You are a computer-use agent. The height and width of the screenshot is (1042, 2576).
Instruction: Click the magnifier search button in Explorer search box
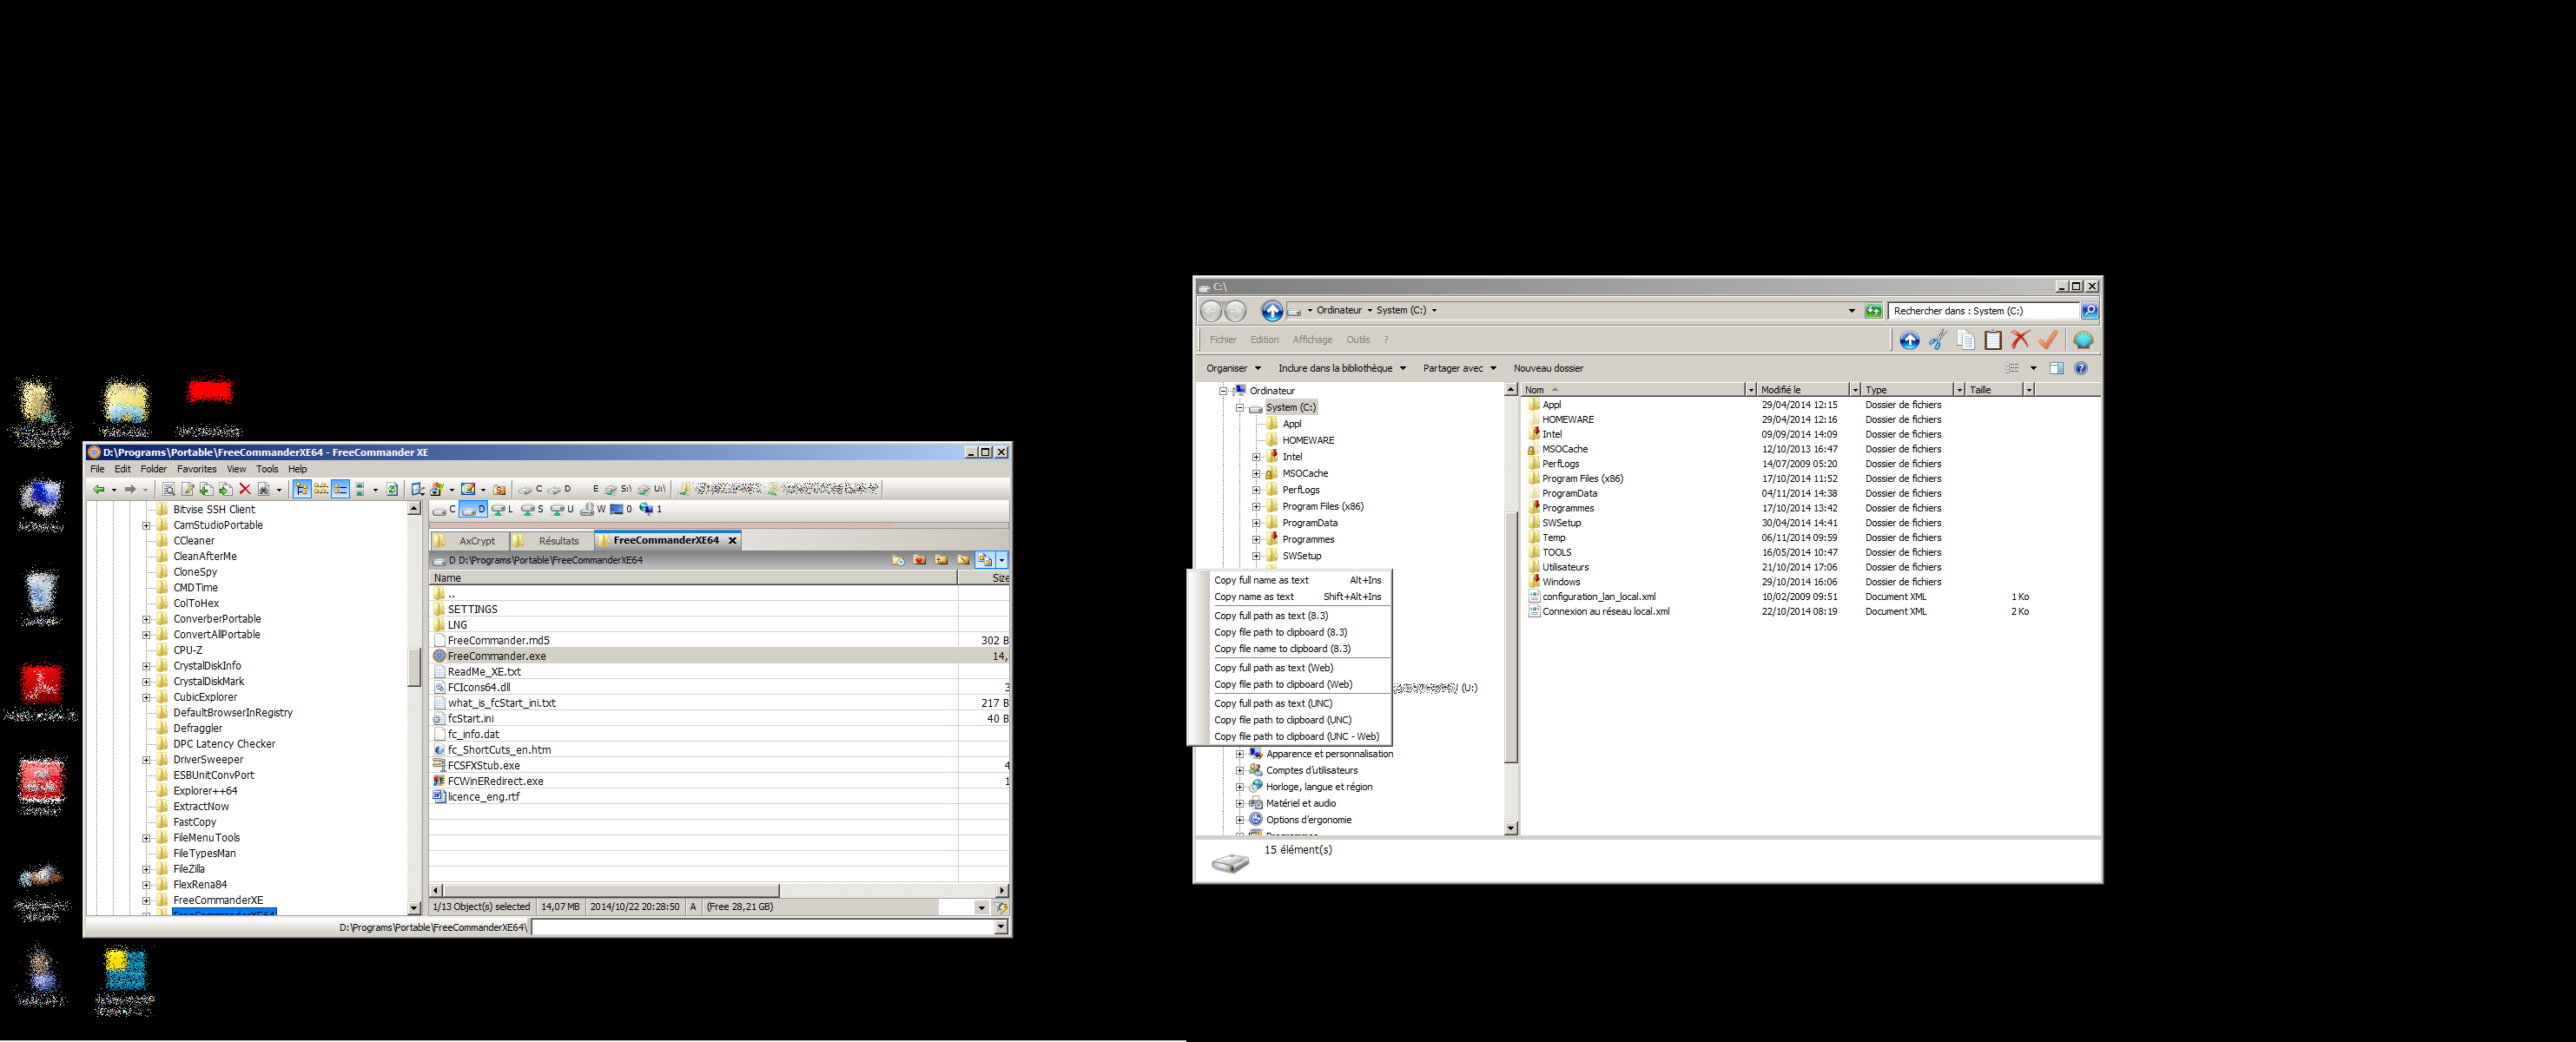[x=2089, y=311]
